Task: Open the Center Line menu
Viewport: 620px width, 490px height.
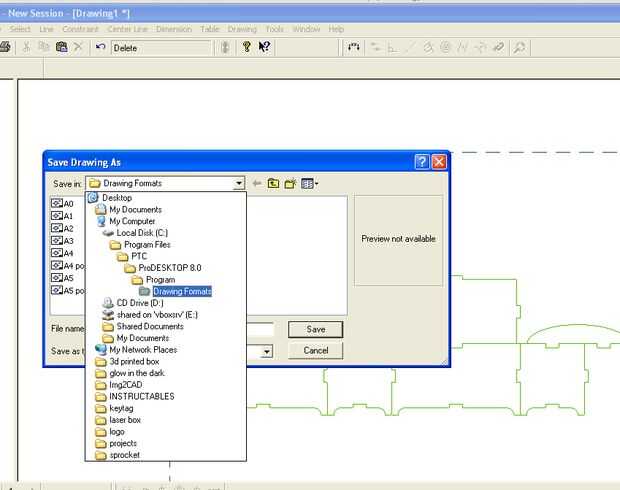Action: pos(127,29)
